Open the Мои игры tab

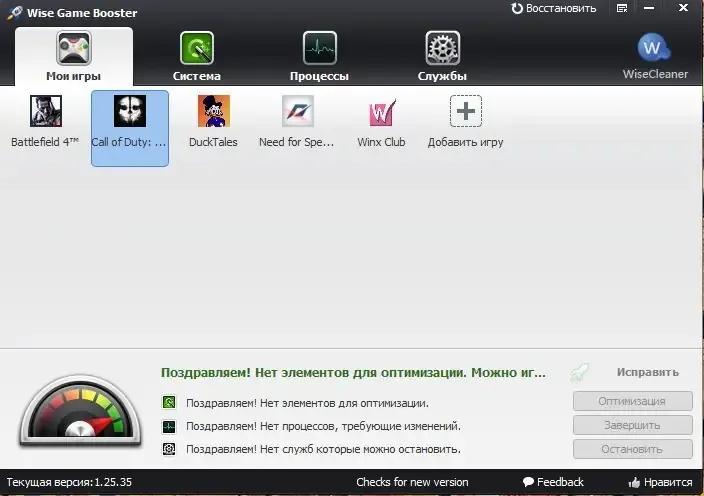(x=74, y=57)
